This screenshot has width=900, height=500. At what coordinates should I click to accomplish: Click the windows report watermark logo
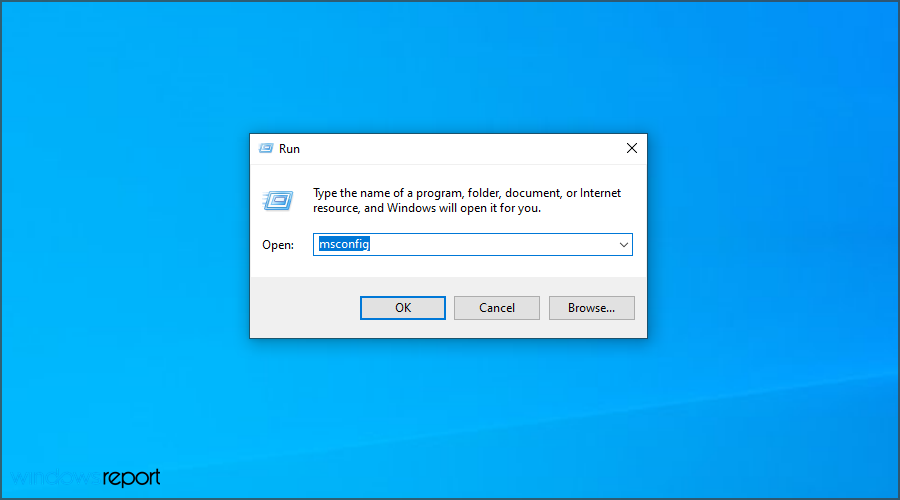click(x=86, y=477)
